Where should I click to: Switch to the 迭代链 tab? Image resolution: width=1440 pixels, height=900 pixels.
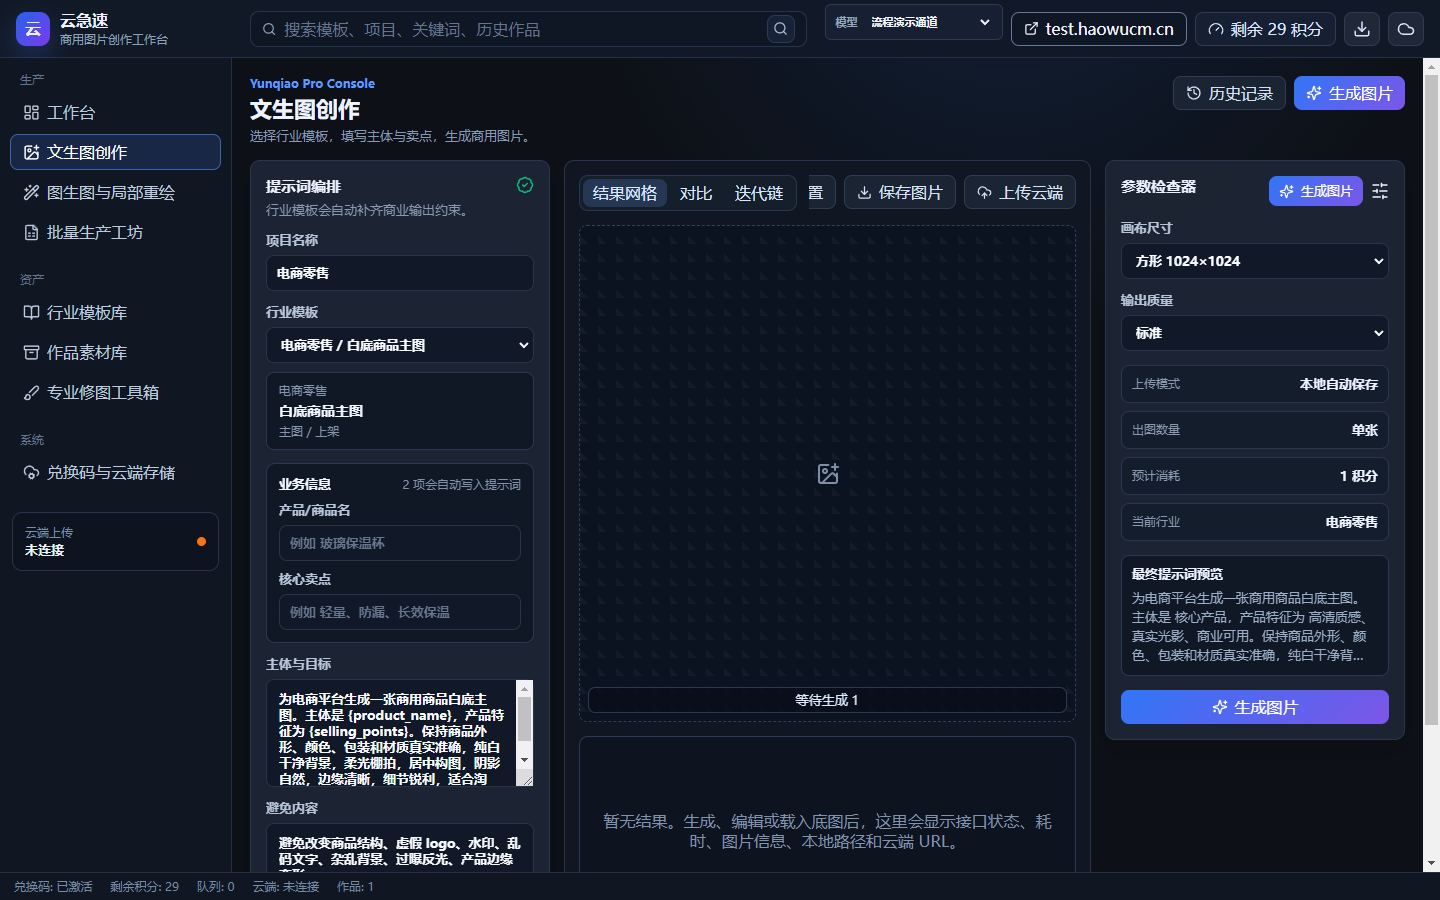pyautogui.click(x=759, y=193)
